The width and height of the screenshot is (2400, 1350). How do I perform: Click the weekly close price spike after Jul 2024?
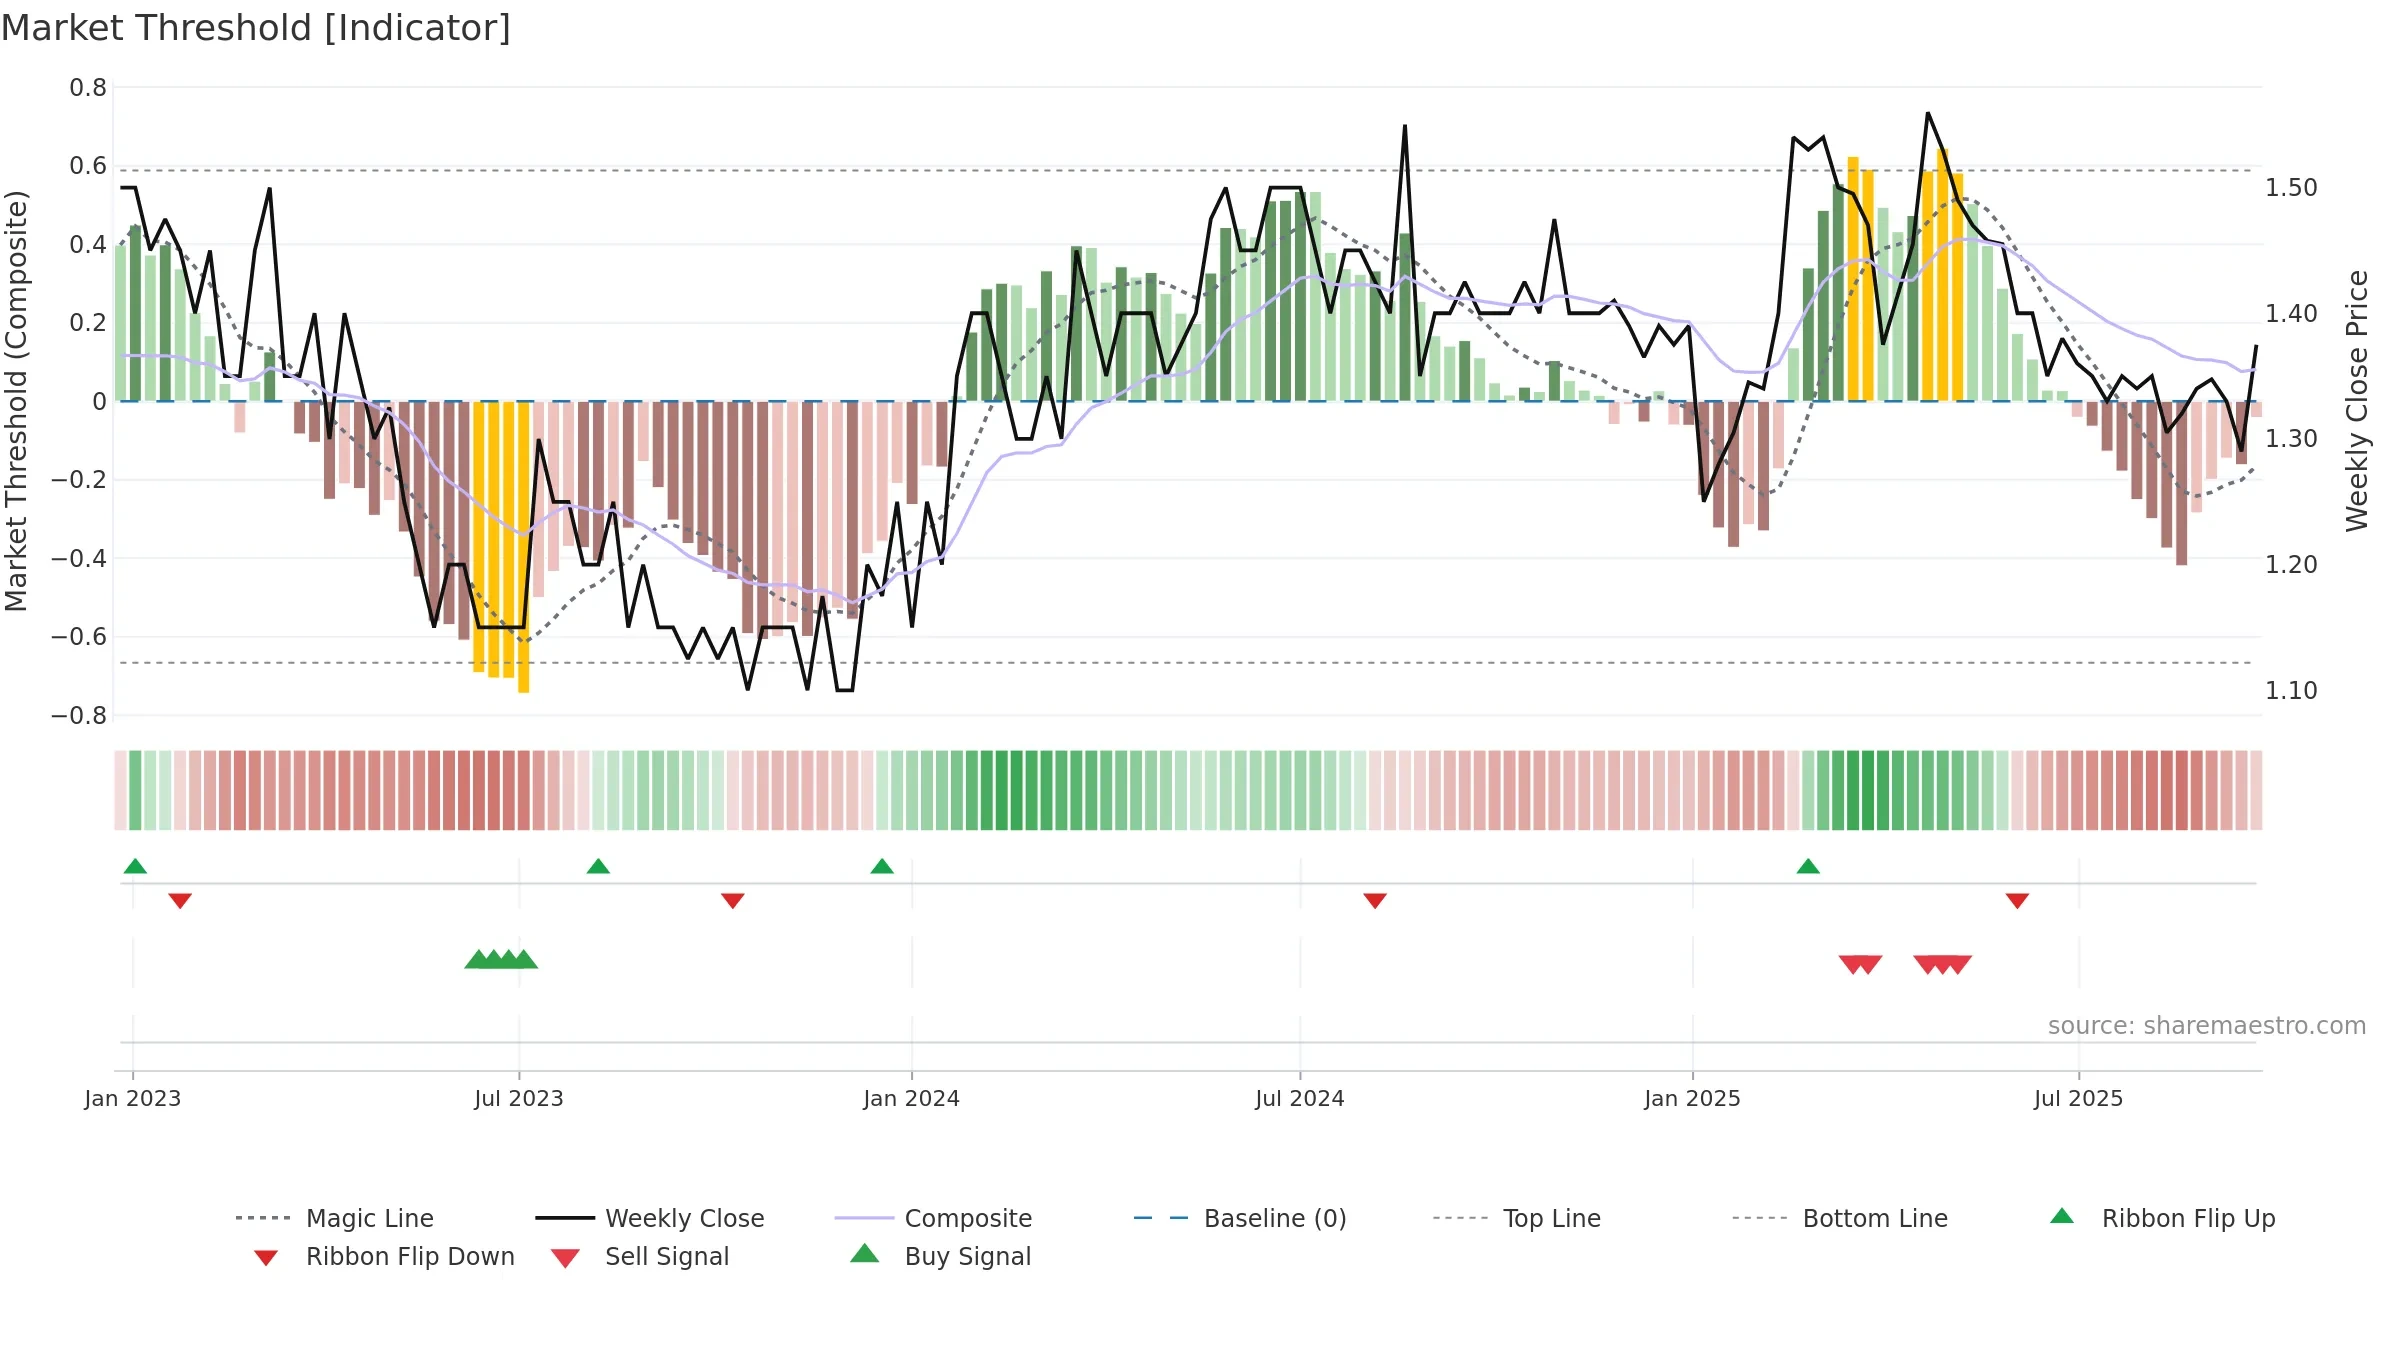click(x=1405, y=127)
